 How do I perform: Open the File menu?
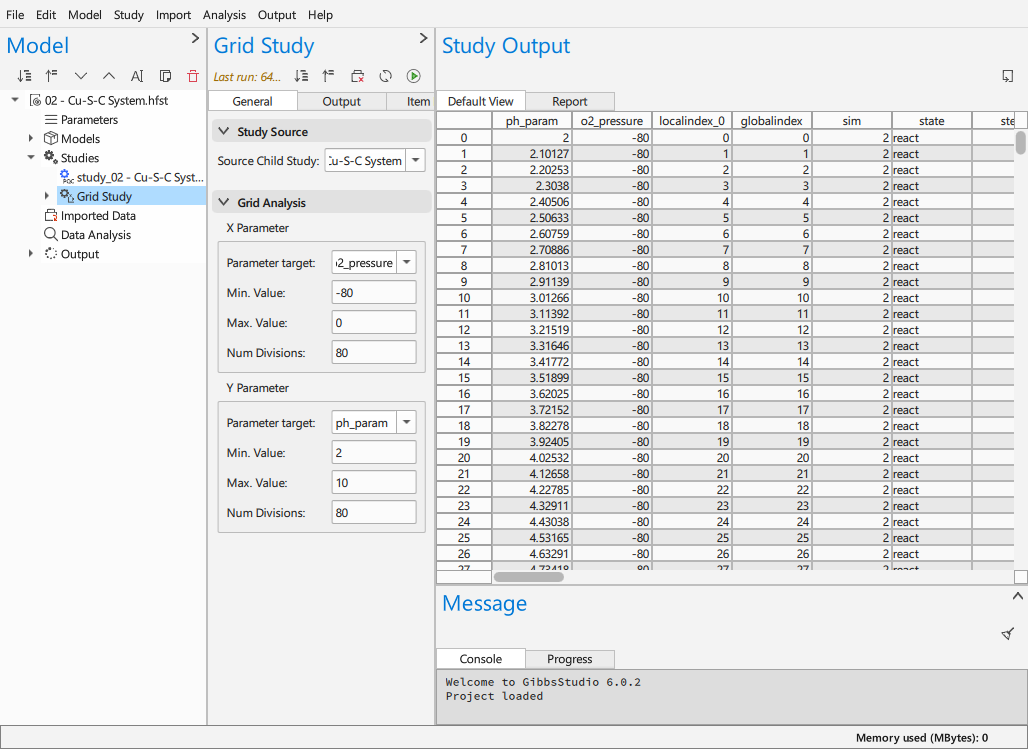(14, 14)
